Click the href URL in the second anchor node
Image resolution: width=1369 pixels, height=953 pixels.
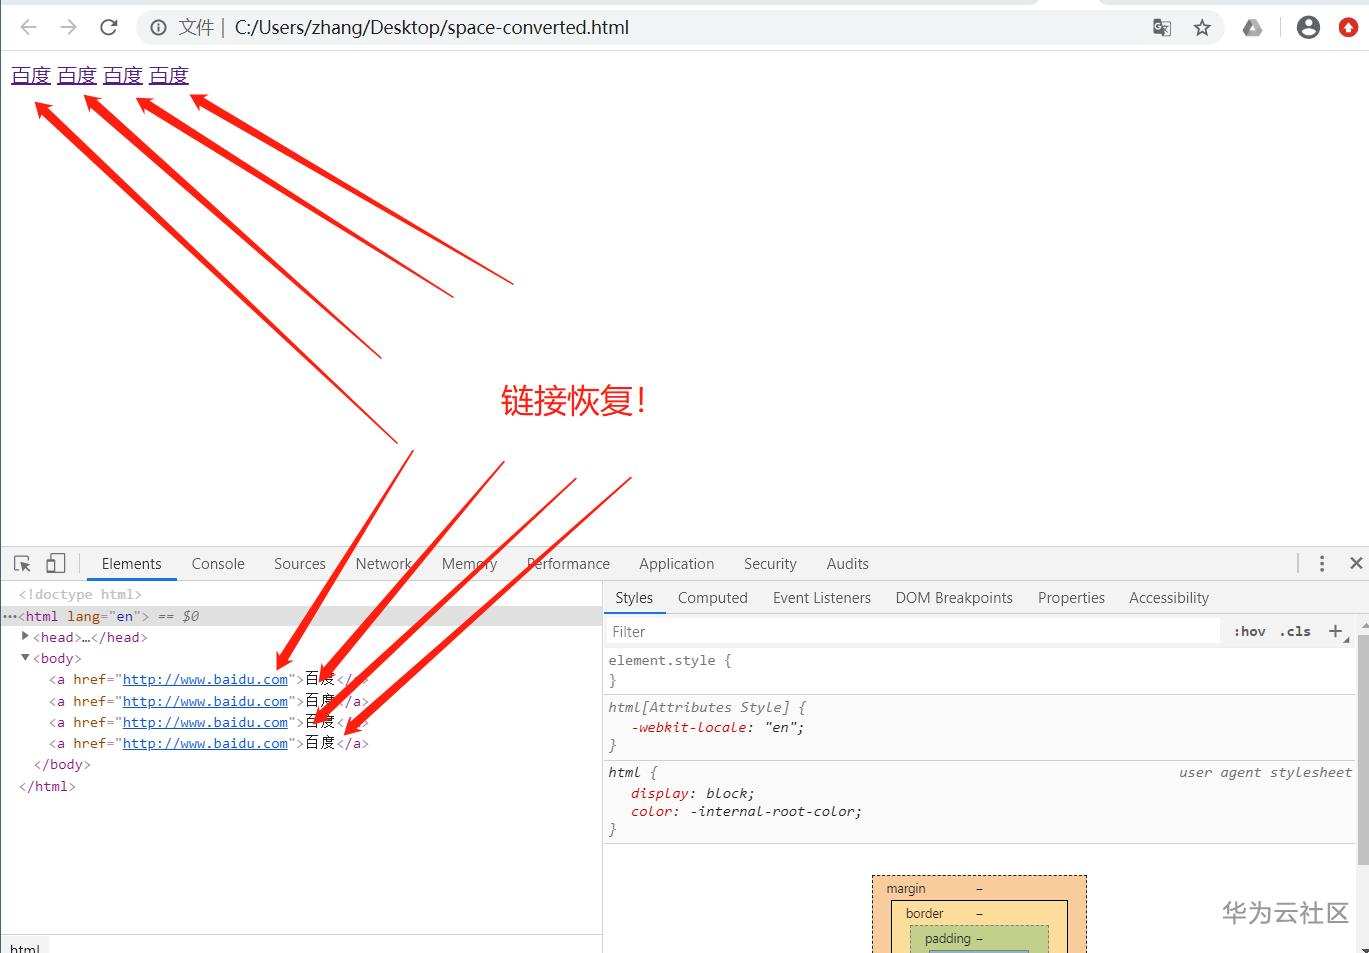pyautogui.click(x=205, y=701)
